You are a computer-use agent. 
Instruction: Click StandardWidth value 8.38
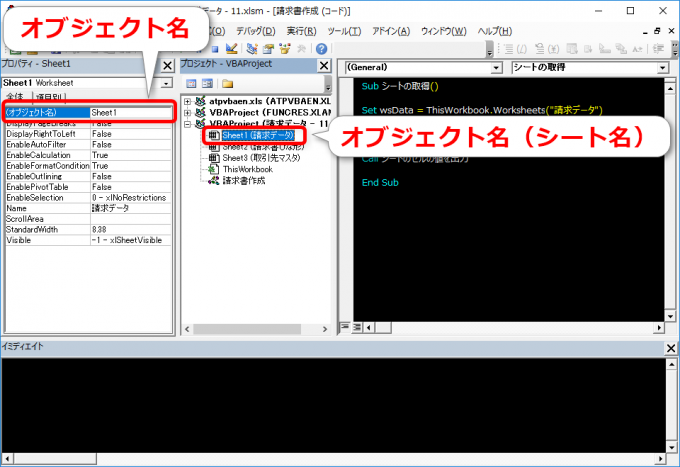coord(131,229)
